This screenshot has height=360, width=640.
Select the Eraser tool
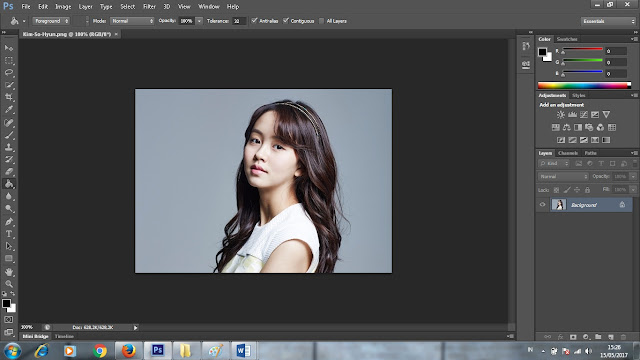point(9,171)
